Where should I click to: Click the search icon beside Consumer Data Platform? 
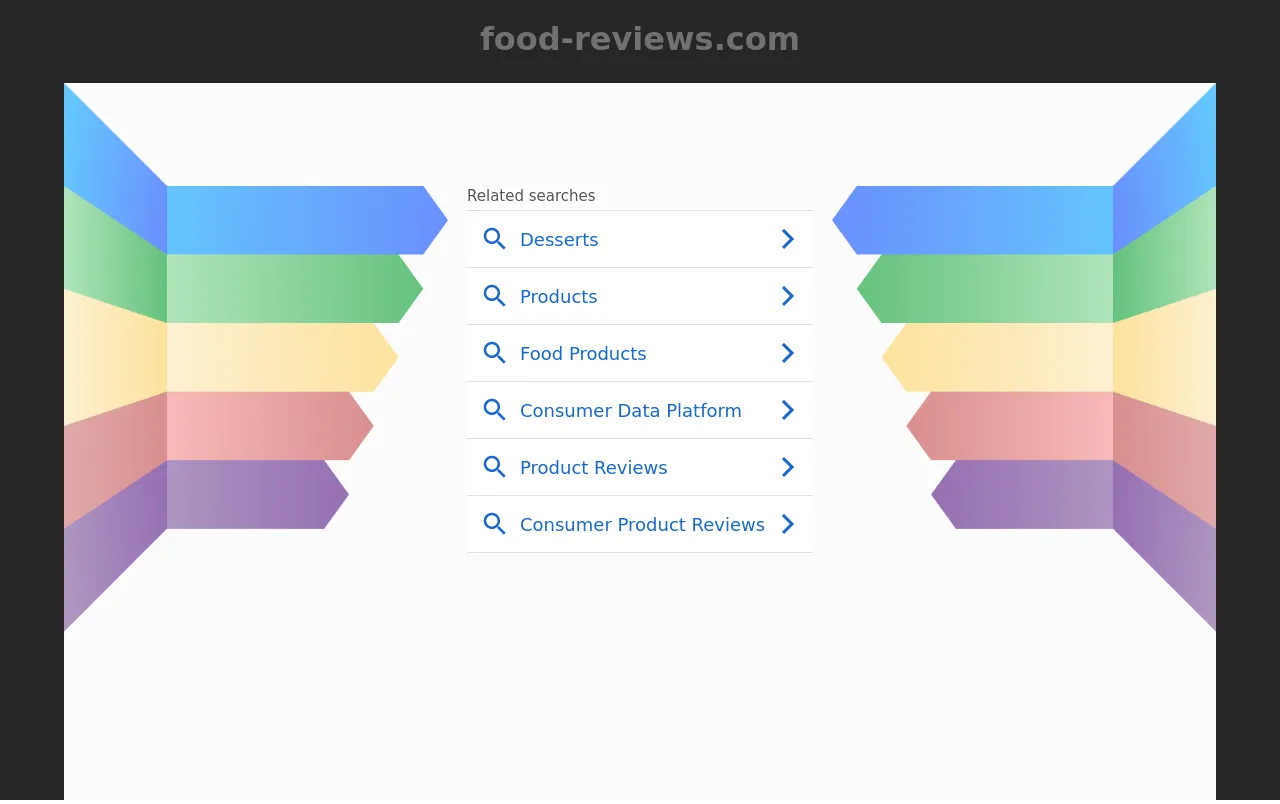(x=494, y=410)
